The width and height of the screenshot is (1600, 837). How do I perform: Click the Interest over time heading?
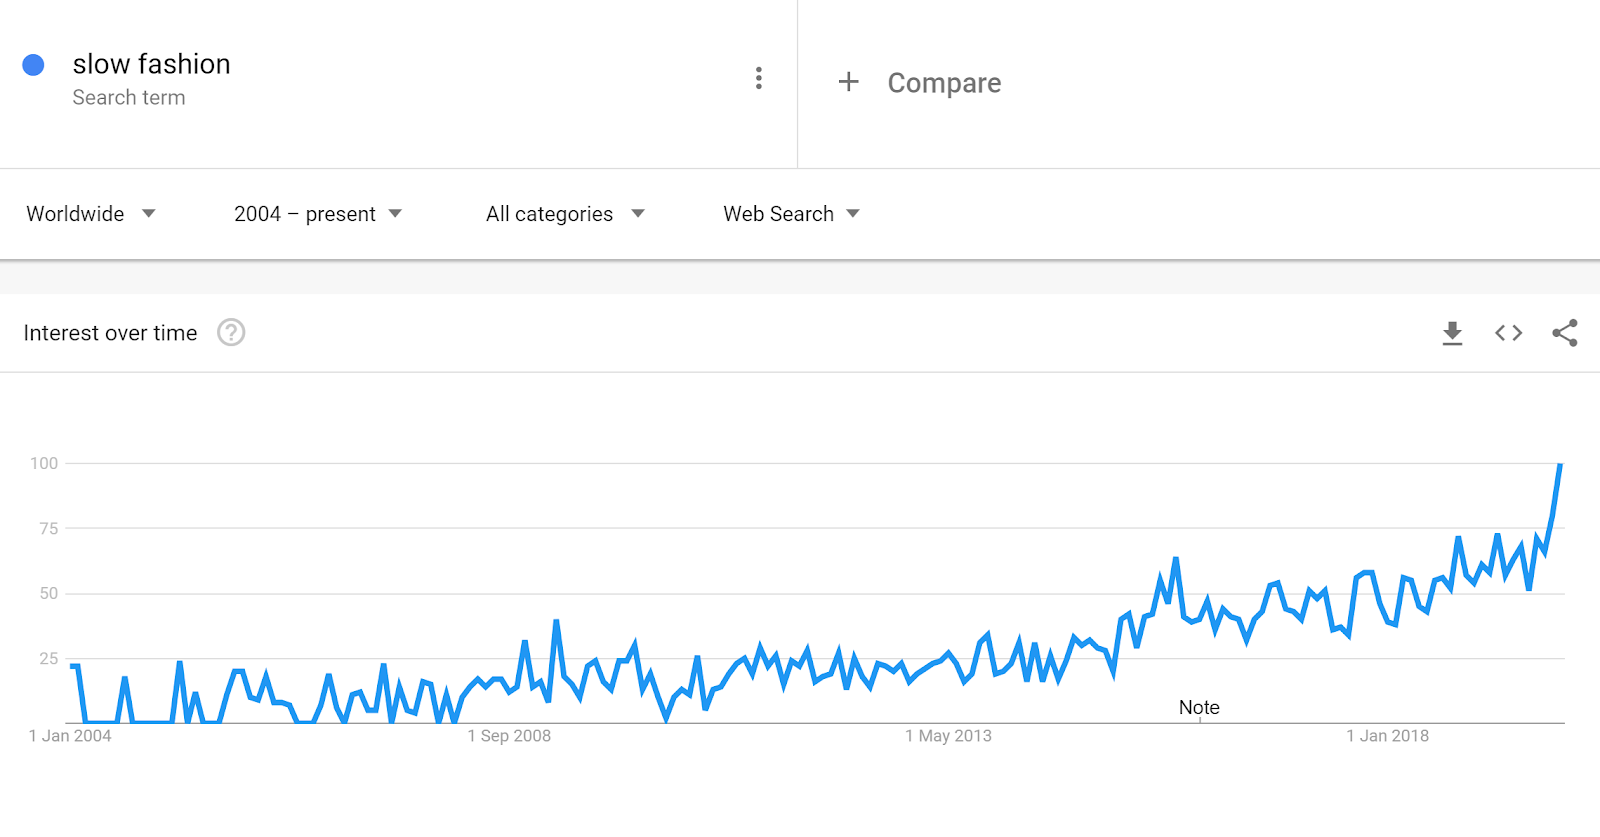[110, 333]
